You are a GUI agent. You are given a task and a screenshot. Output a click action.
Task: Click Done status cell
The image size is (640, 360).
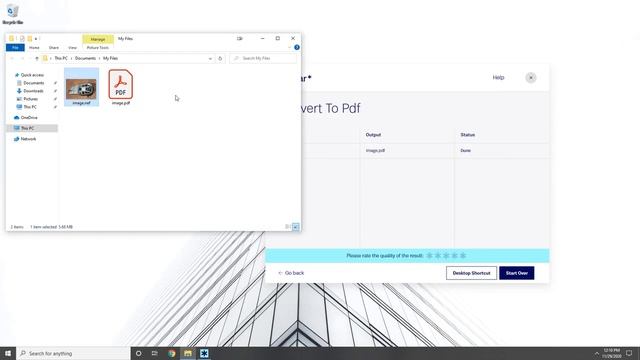click(x=465, y=151)
